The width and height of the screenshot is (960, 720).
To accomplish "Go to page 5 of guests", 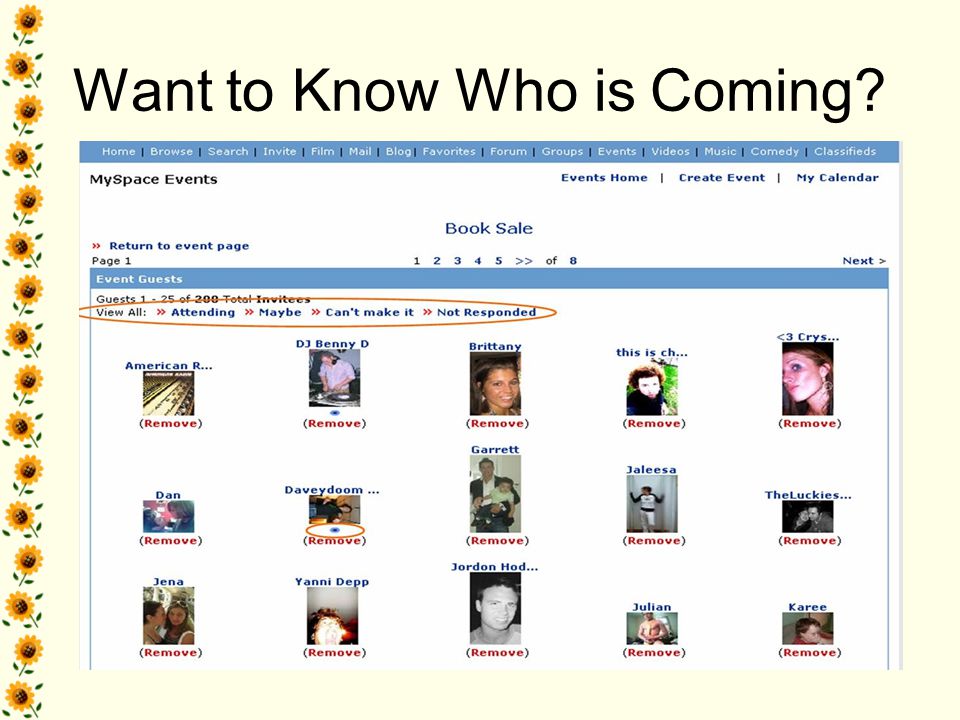I will point(498,261).
